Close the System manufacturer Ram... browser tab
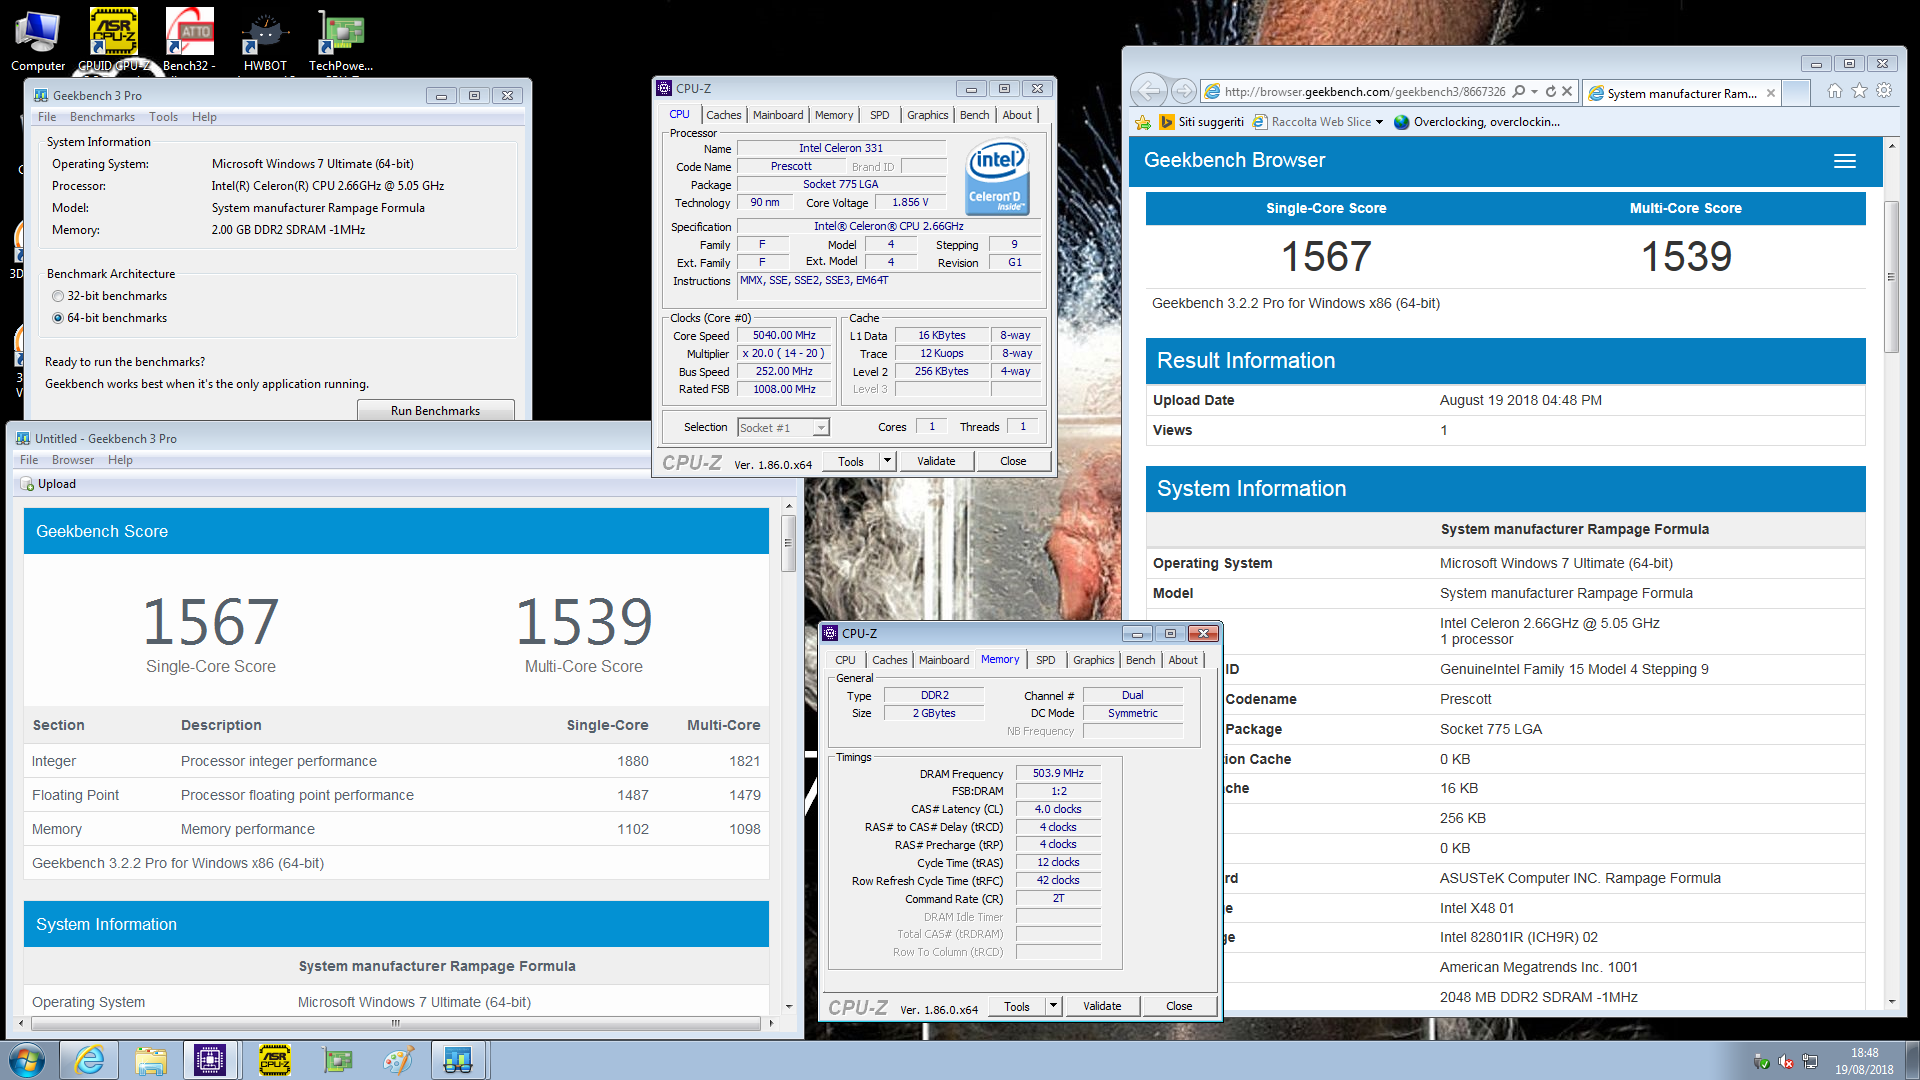Image resolution: width=1920 pixels, height=1080 pixels. click(1771, 93)
